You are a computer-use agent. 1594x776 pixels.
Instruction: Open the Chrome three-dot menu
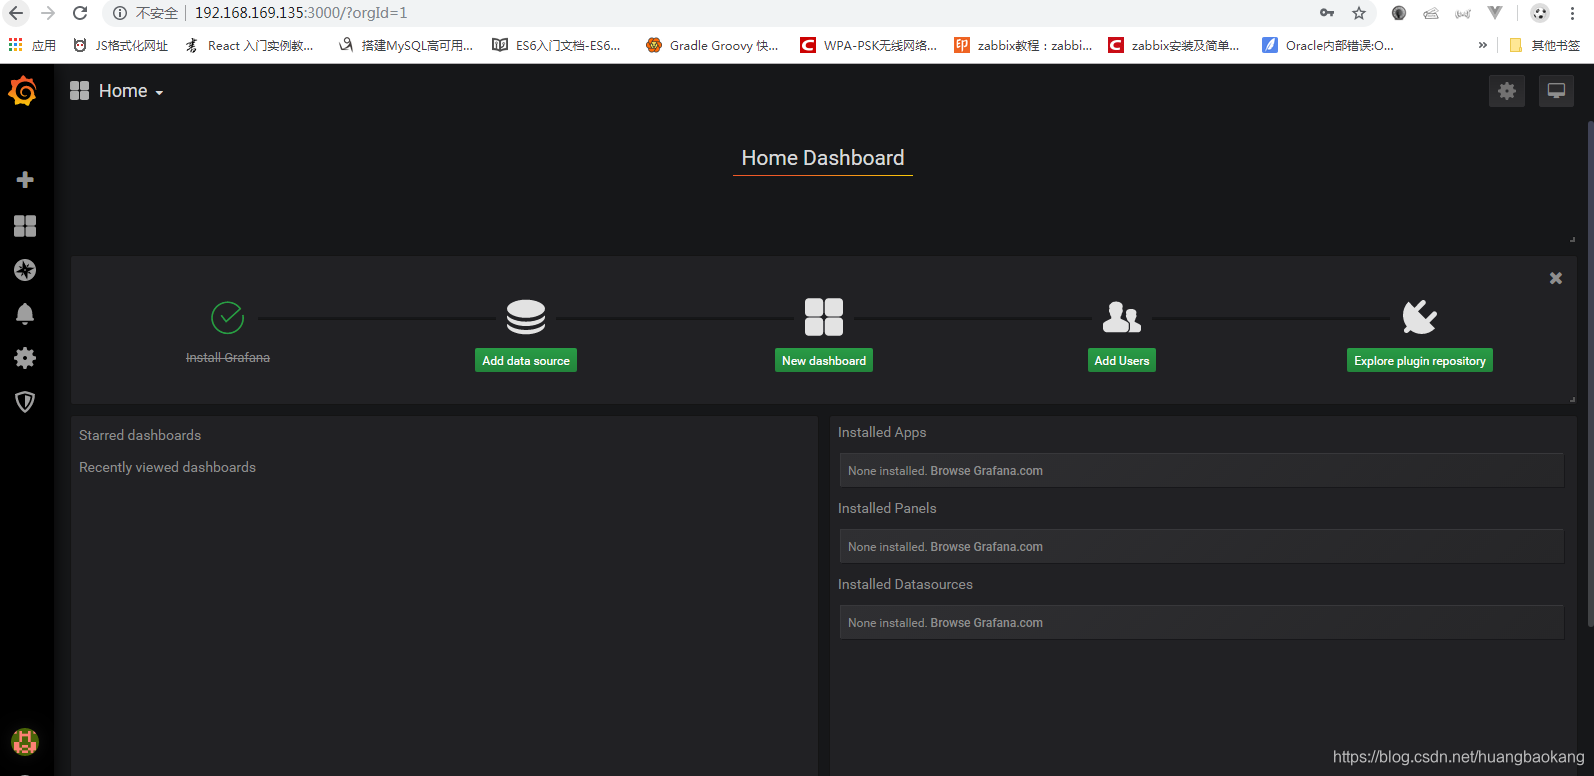(x=1572, y=13)
